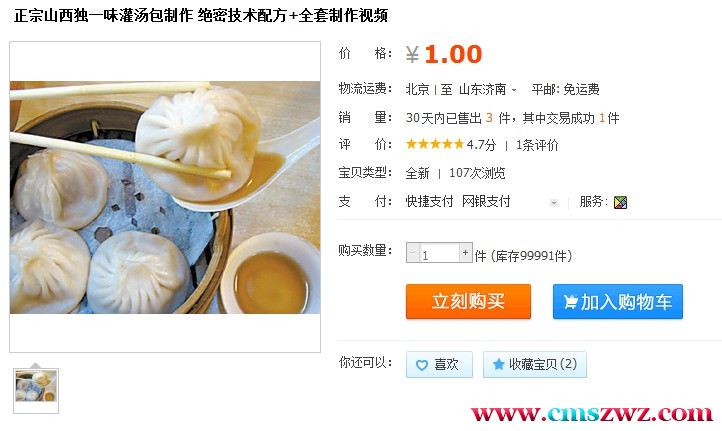The height and width of the screenshot is (431, 722).
Task: Open the 1条评价 reviews link
Action: (x=537, y=145)
